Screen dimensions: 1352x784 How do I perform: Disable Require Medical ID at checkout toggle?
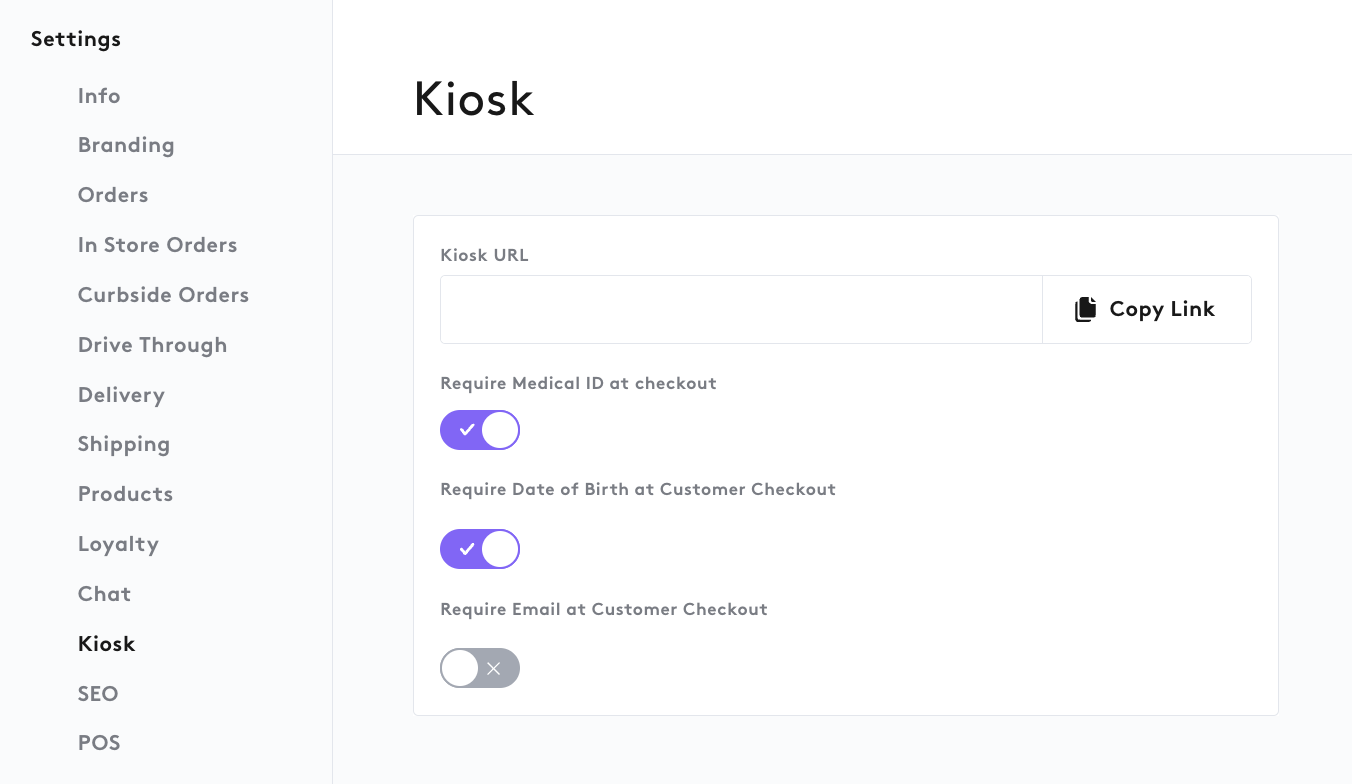coord(480,430)
